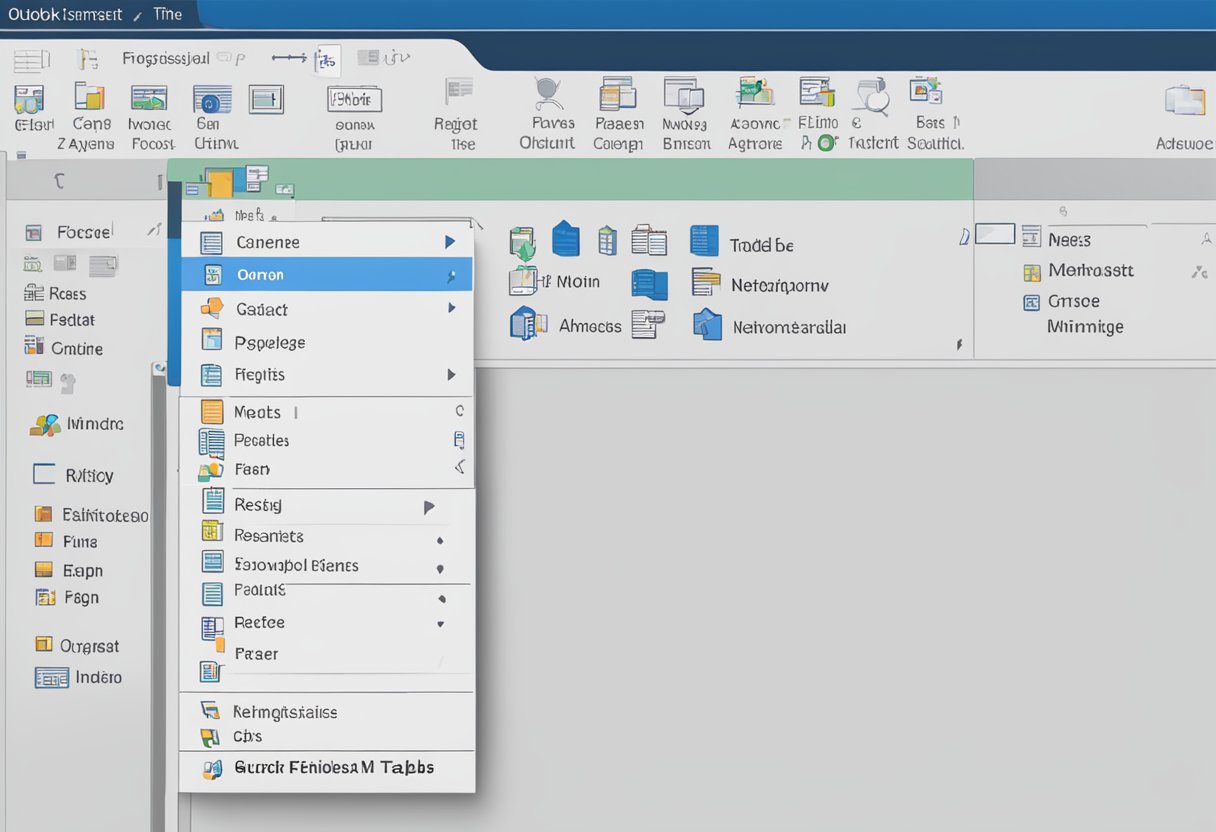
Task: Expand the Gadact submenu arrow
Action: pos(452,309)
